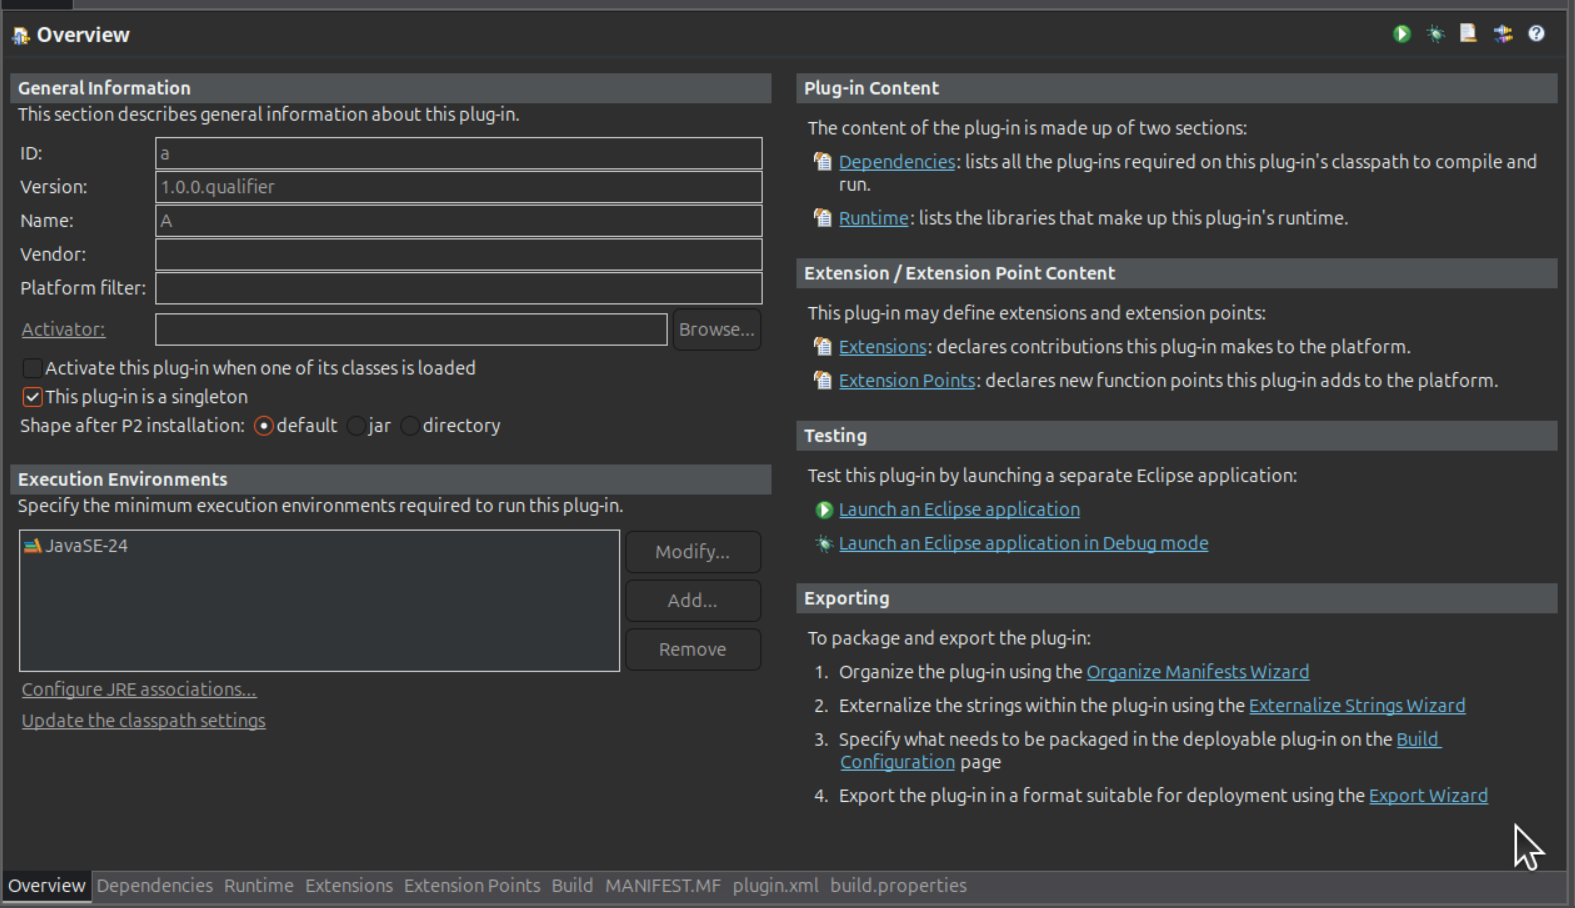Open the Extension Points link
Screen dimensions: 1575x908
pyautogui.click(x=907, y=381)
